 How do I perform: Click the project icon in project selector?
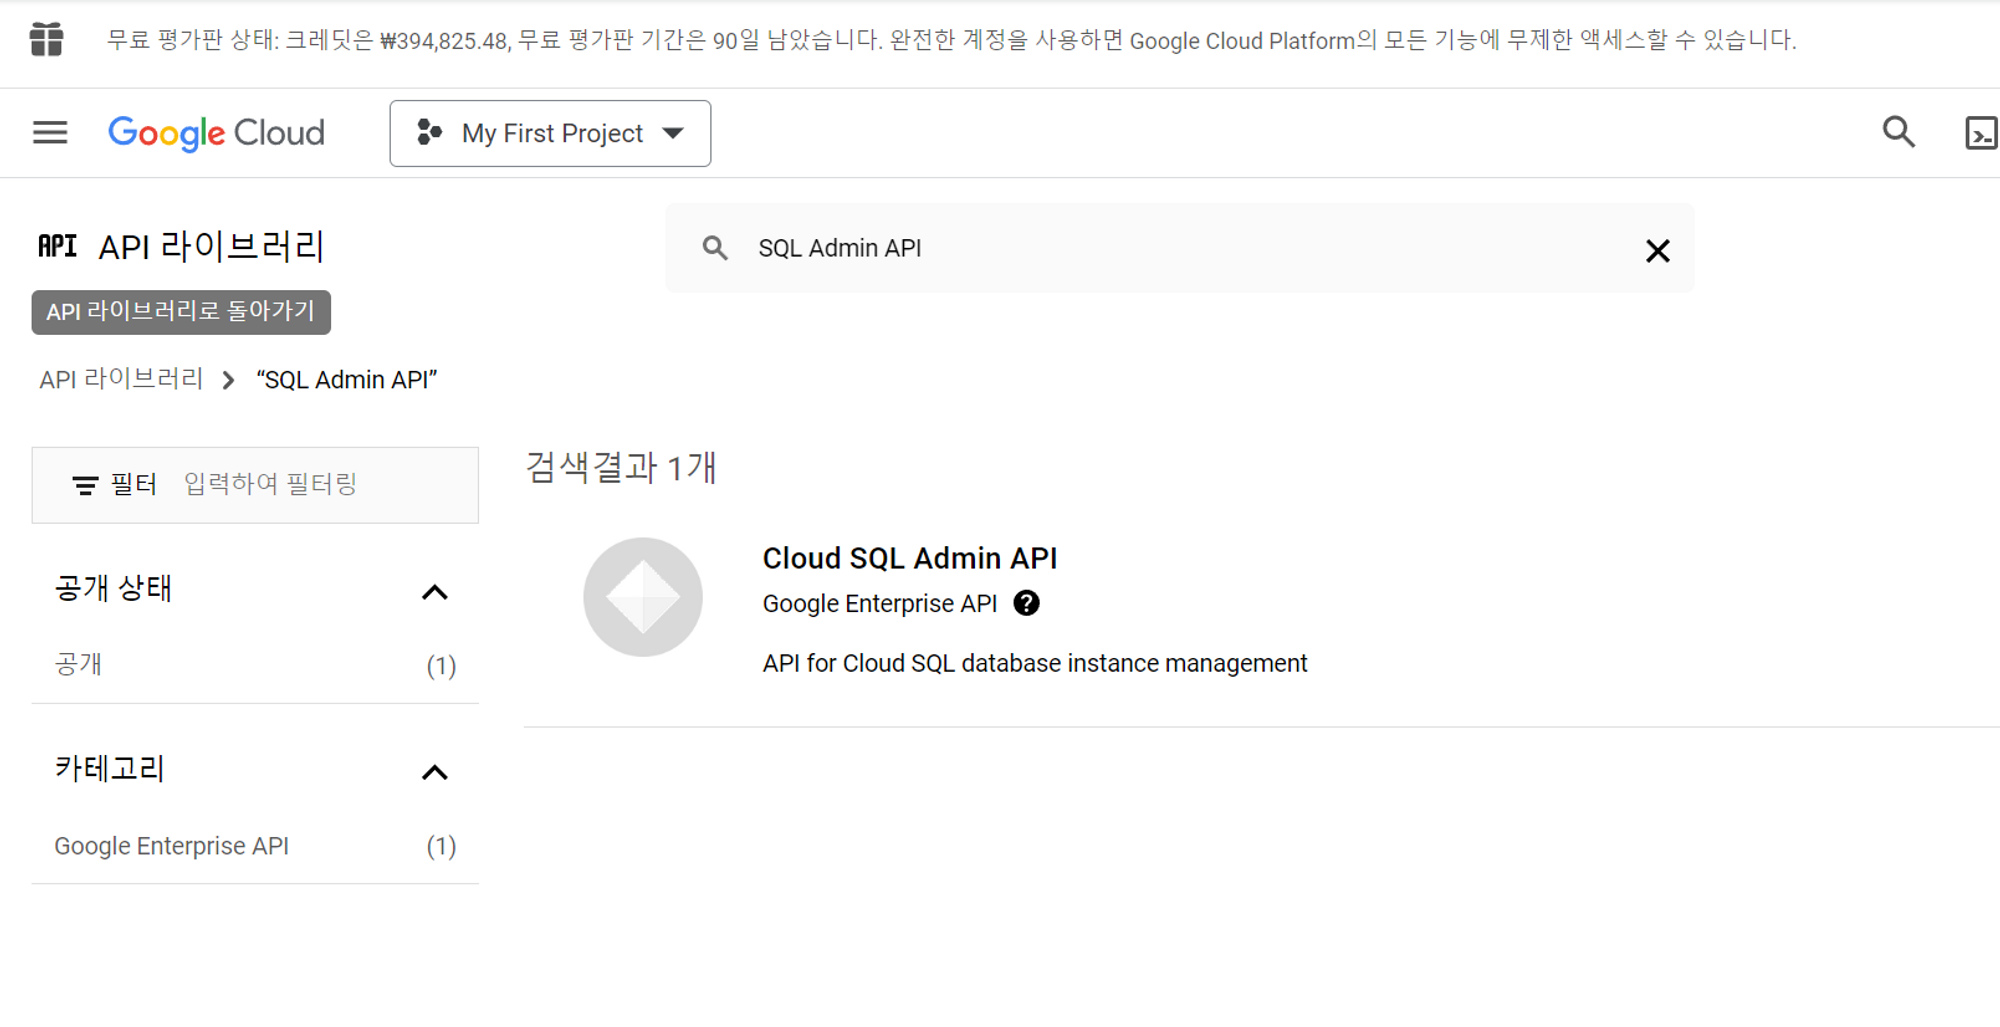pyautogui.click(x=429, y=133)
